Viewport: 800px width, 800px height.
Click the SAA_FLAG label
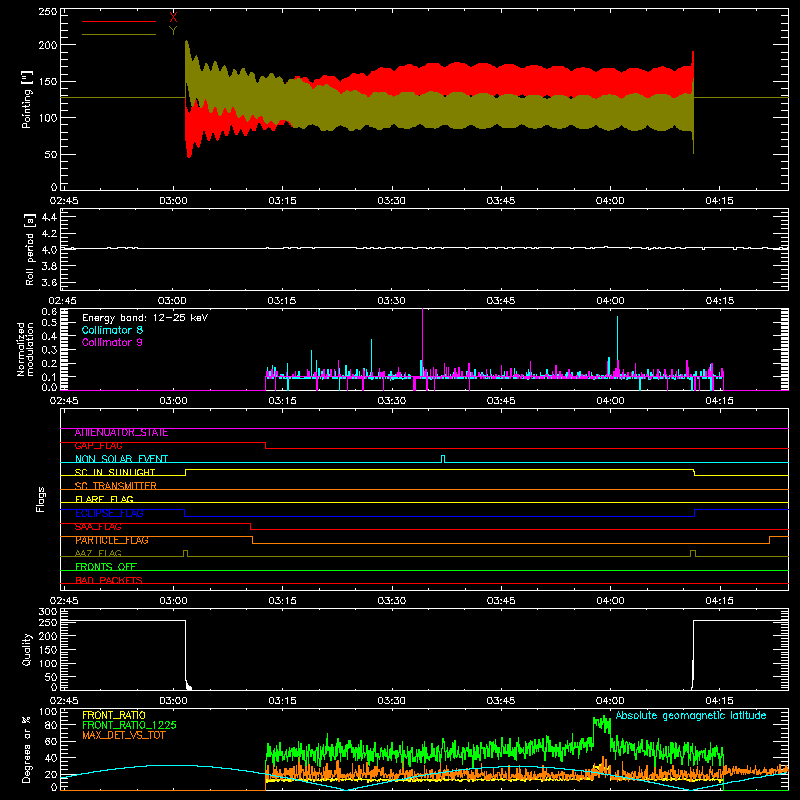98,527
